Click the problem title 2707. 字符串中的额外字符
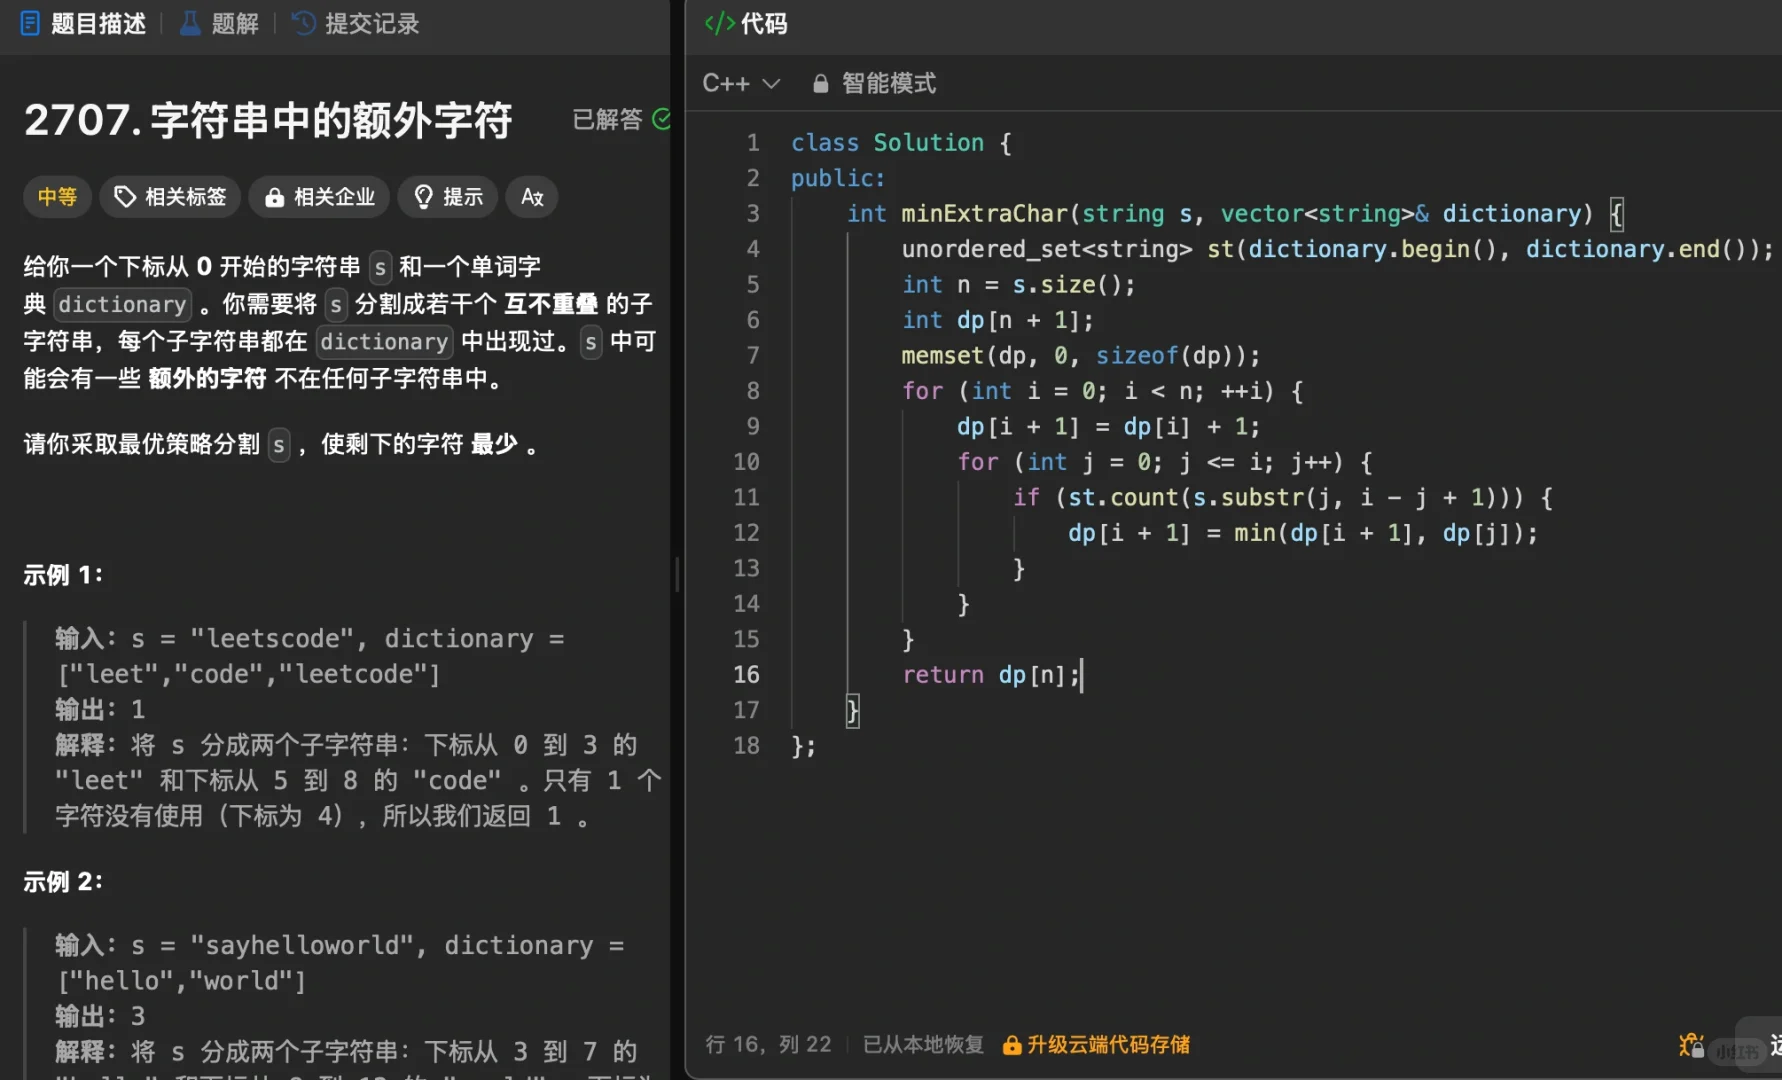 tap(268, 120)
